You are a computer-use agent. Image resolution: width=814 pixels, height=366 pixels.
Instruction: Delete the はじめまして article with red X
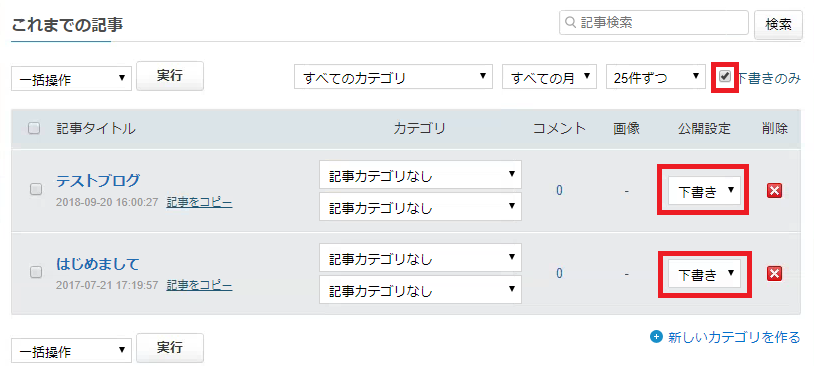click(774, 273)
